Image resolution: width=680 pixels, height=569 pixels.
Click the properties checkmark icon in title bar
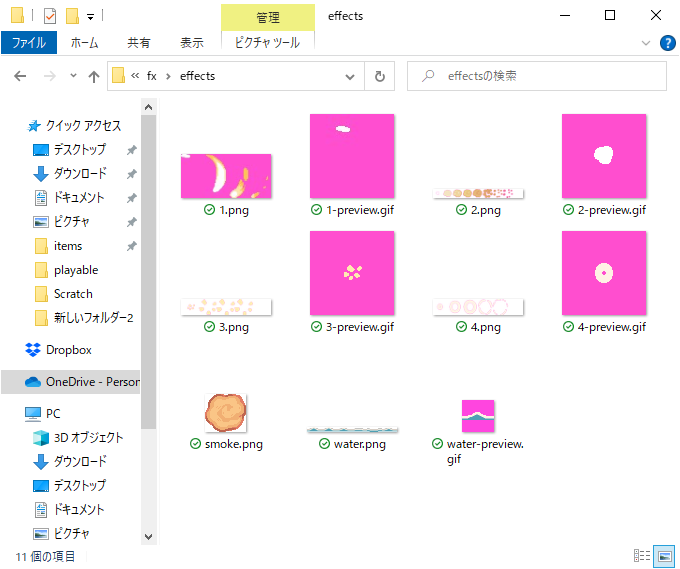coord(50,16)
